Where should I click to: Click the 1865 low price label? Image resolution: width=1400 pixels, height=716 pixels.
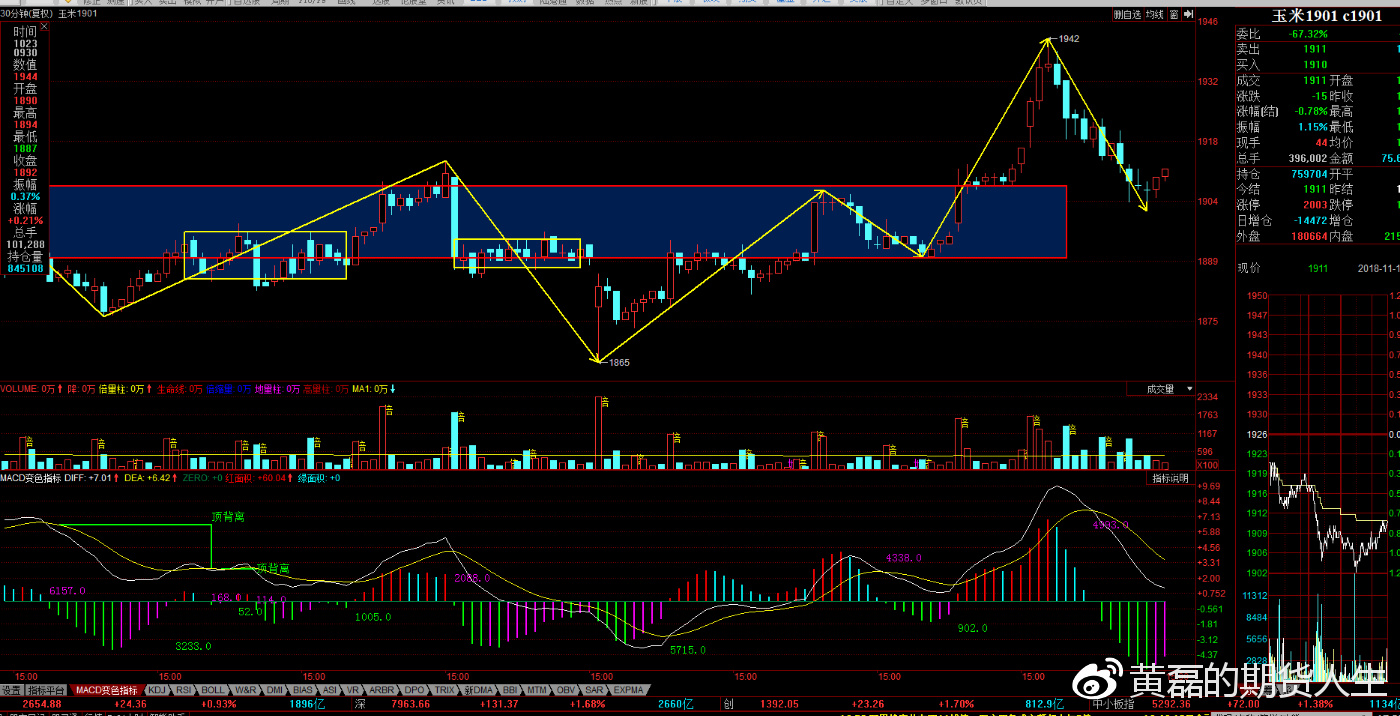point(618,363)
